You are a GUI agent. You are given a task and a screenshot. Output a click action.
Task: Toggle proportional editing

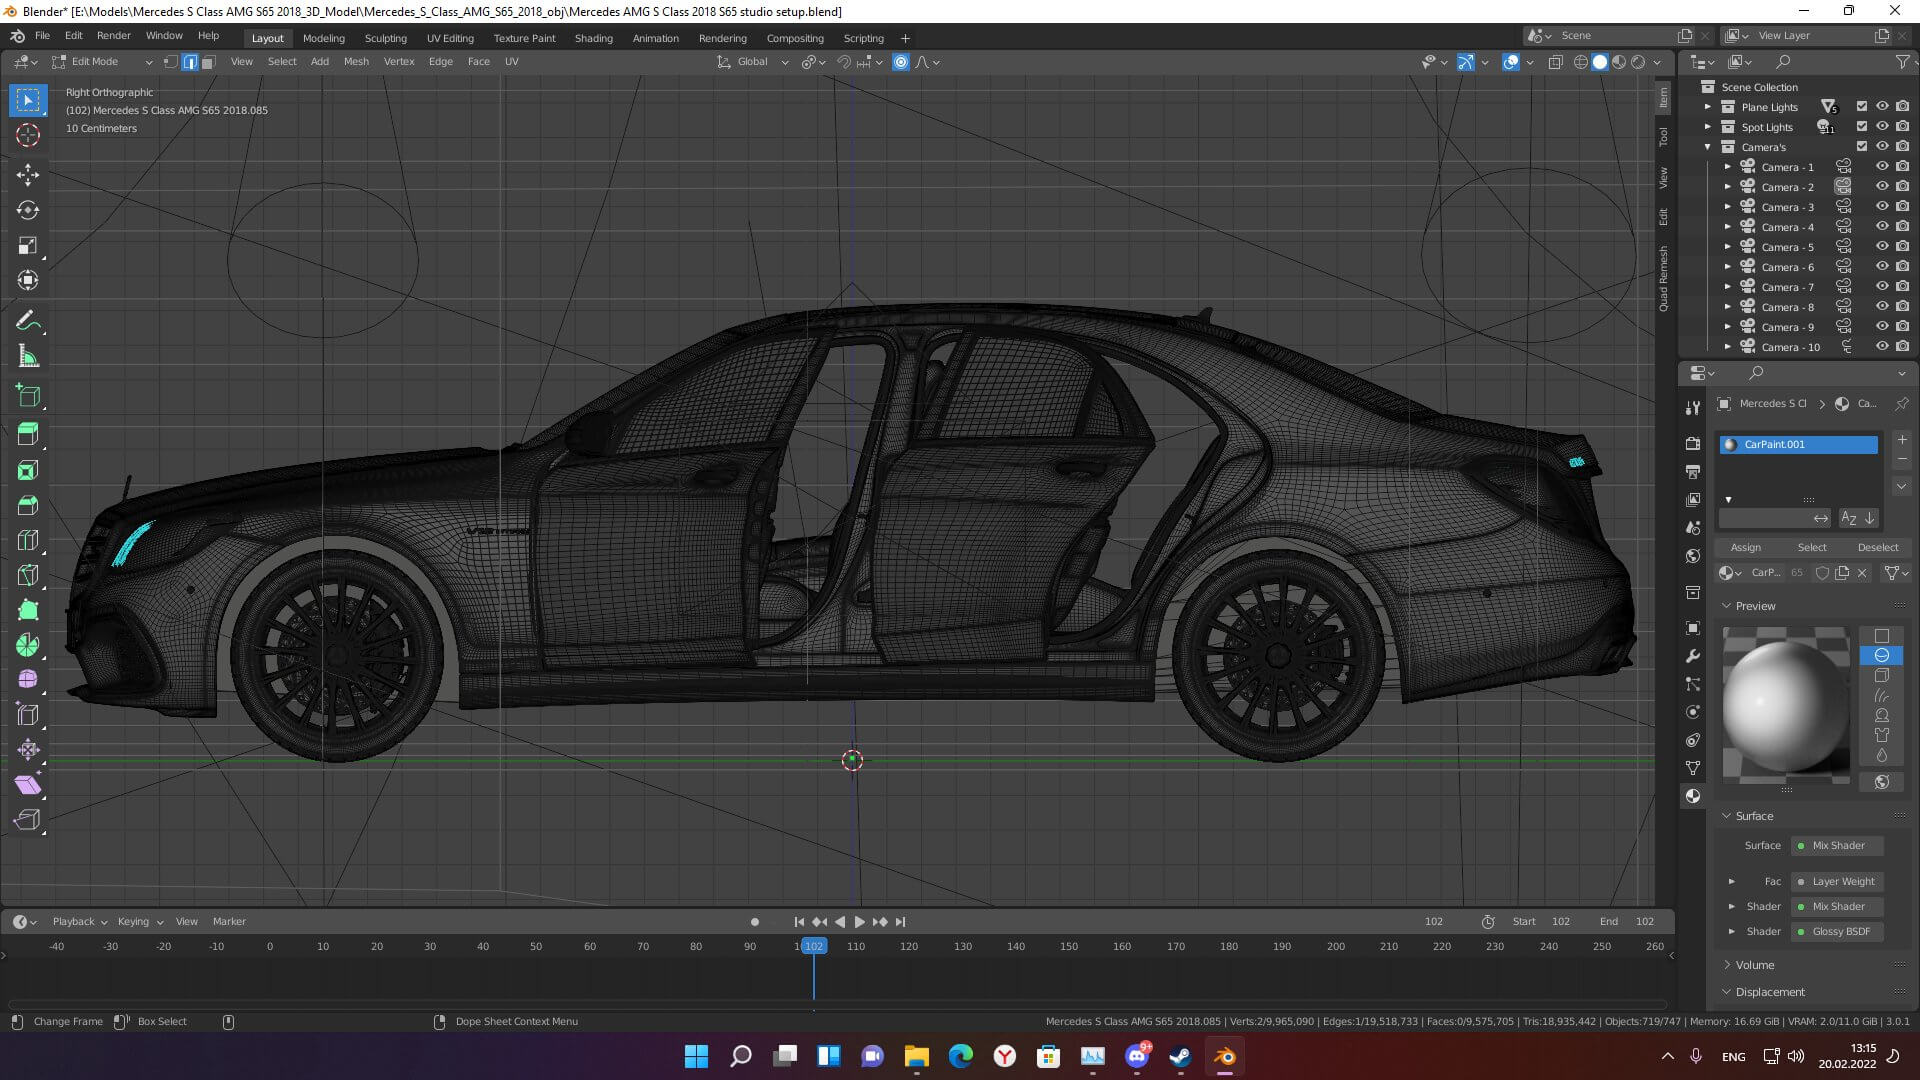901,62
